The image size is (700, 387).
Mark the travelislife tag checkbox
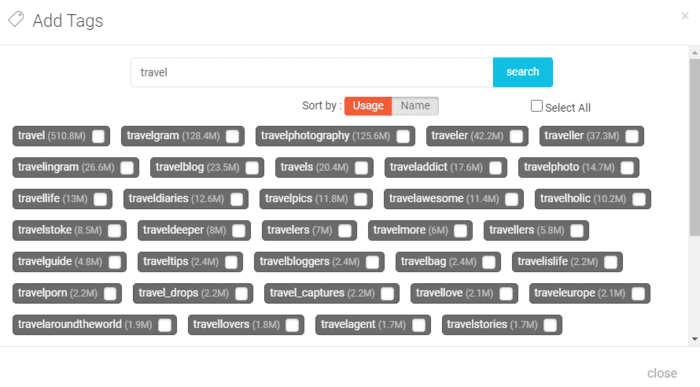[611, 262]
